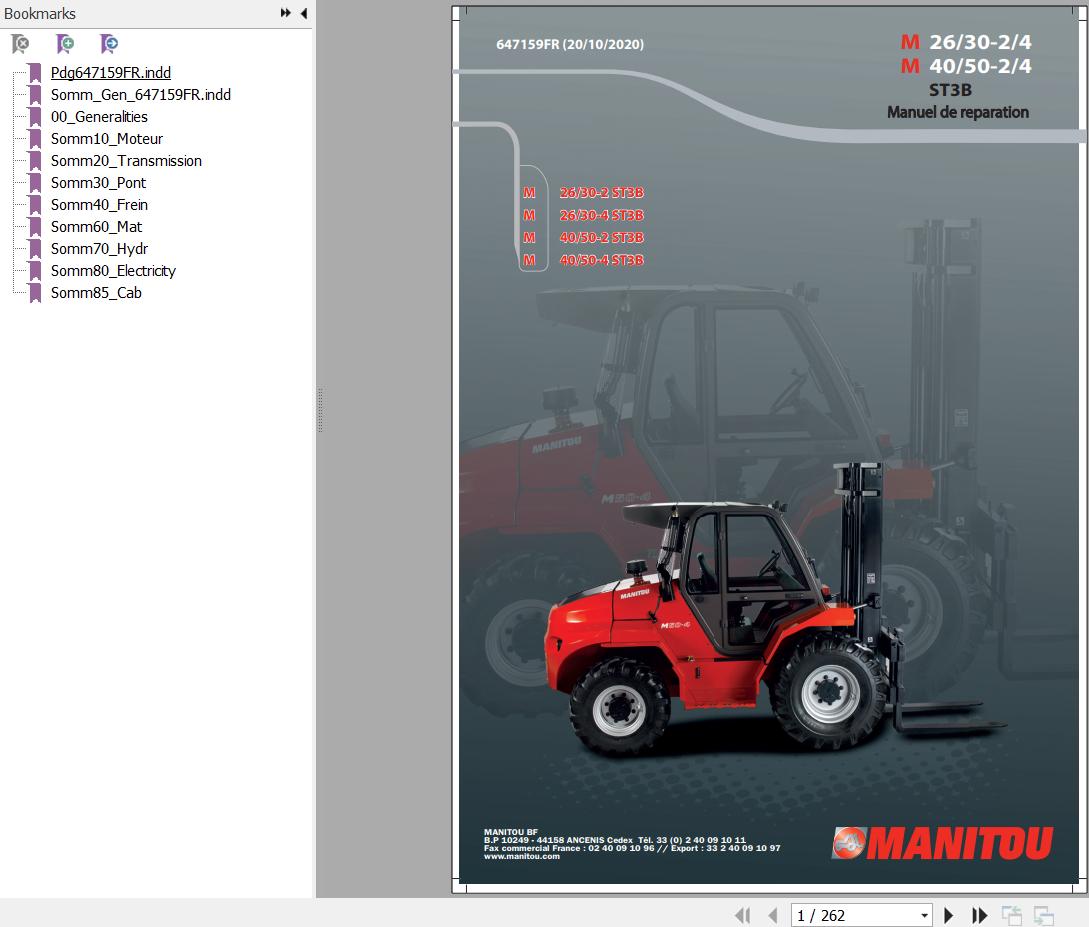
Task: Open the page number dropdown arrow
Action: [x=924, y=916]
